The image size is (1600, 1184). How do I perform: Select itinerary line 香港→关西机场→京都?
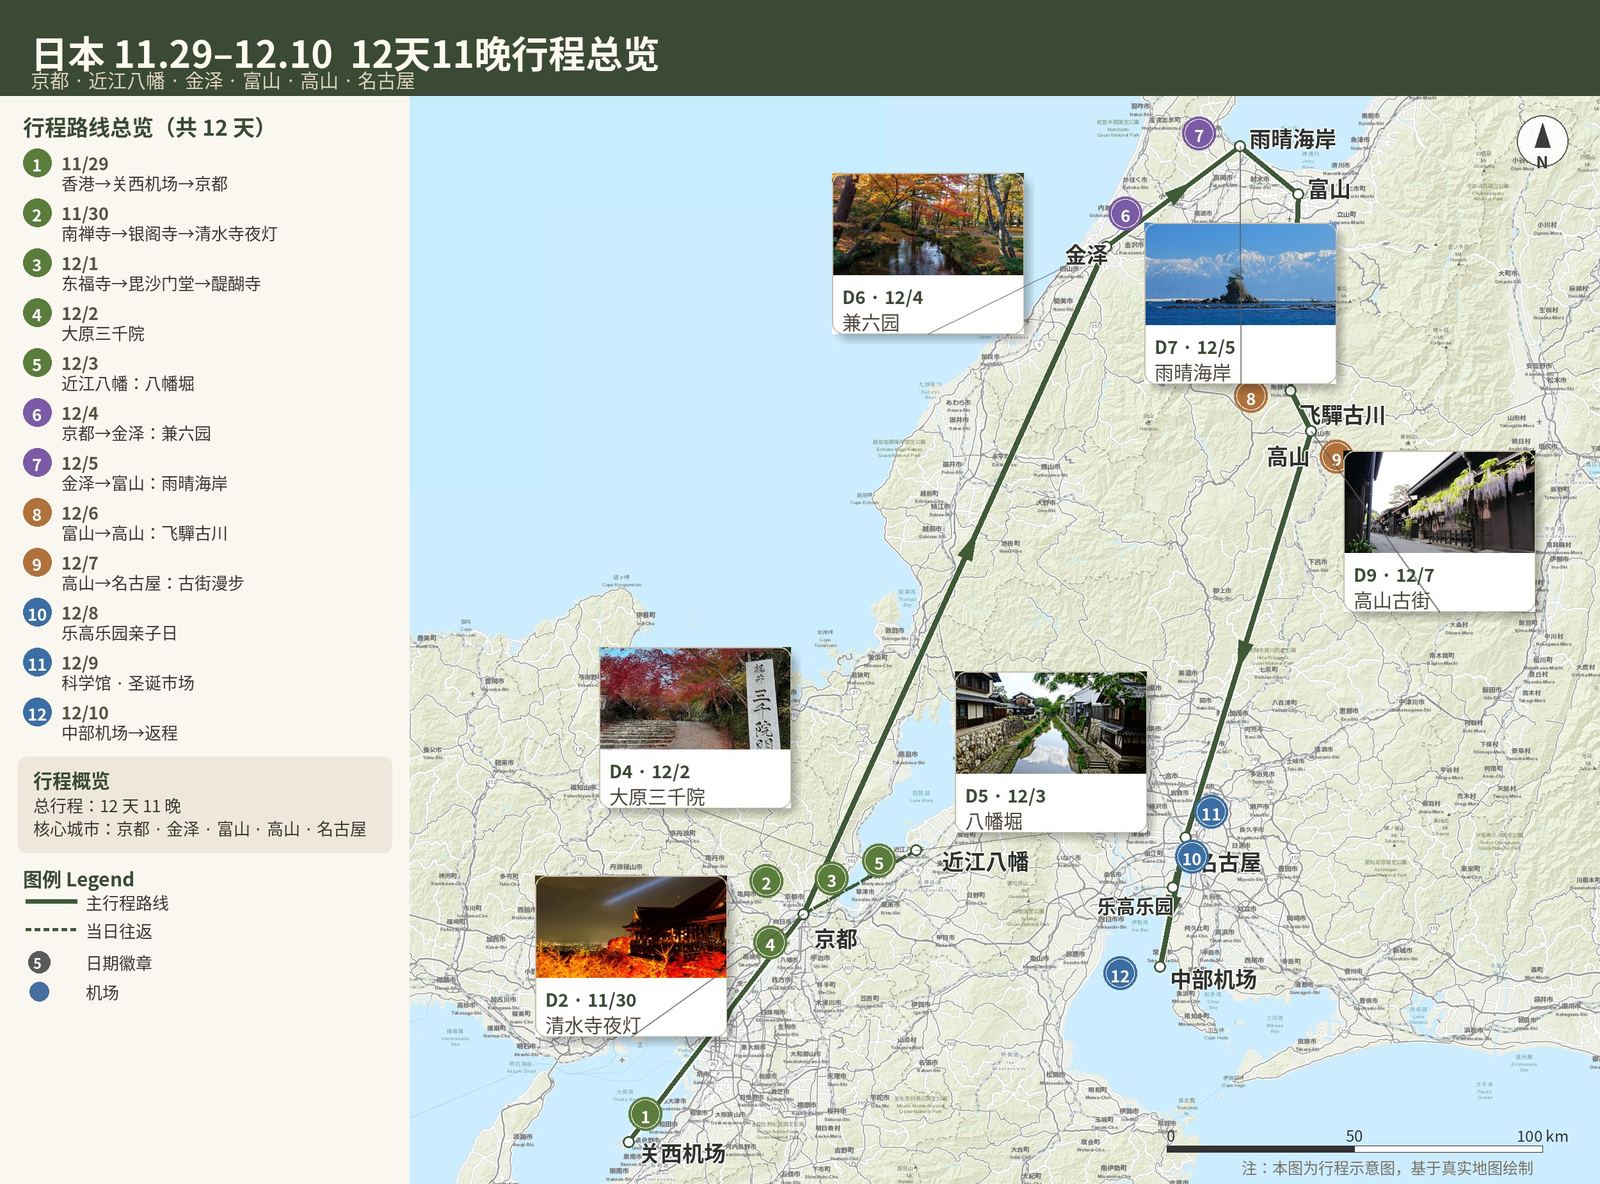(x=145, y=184)
